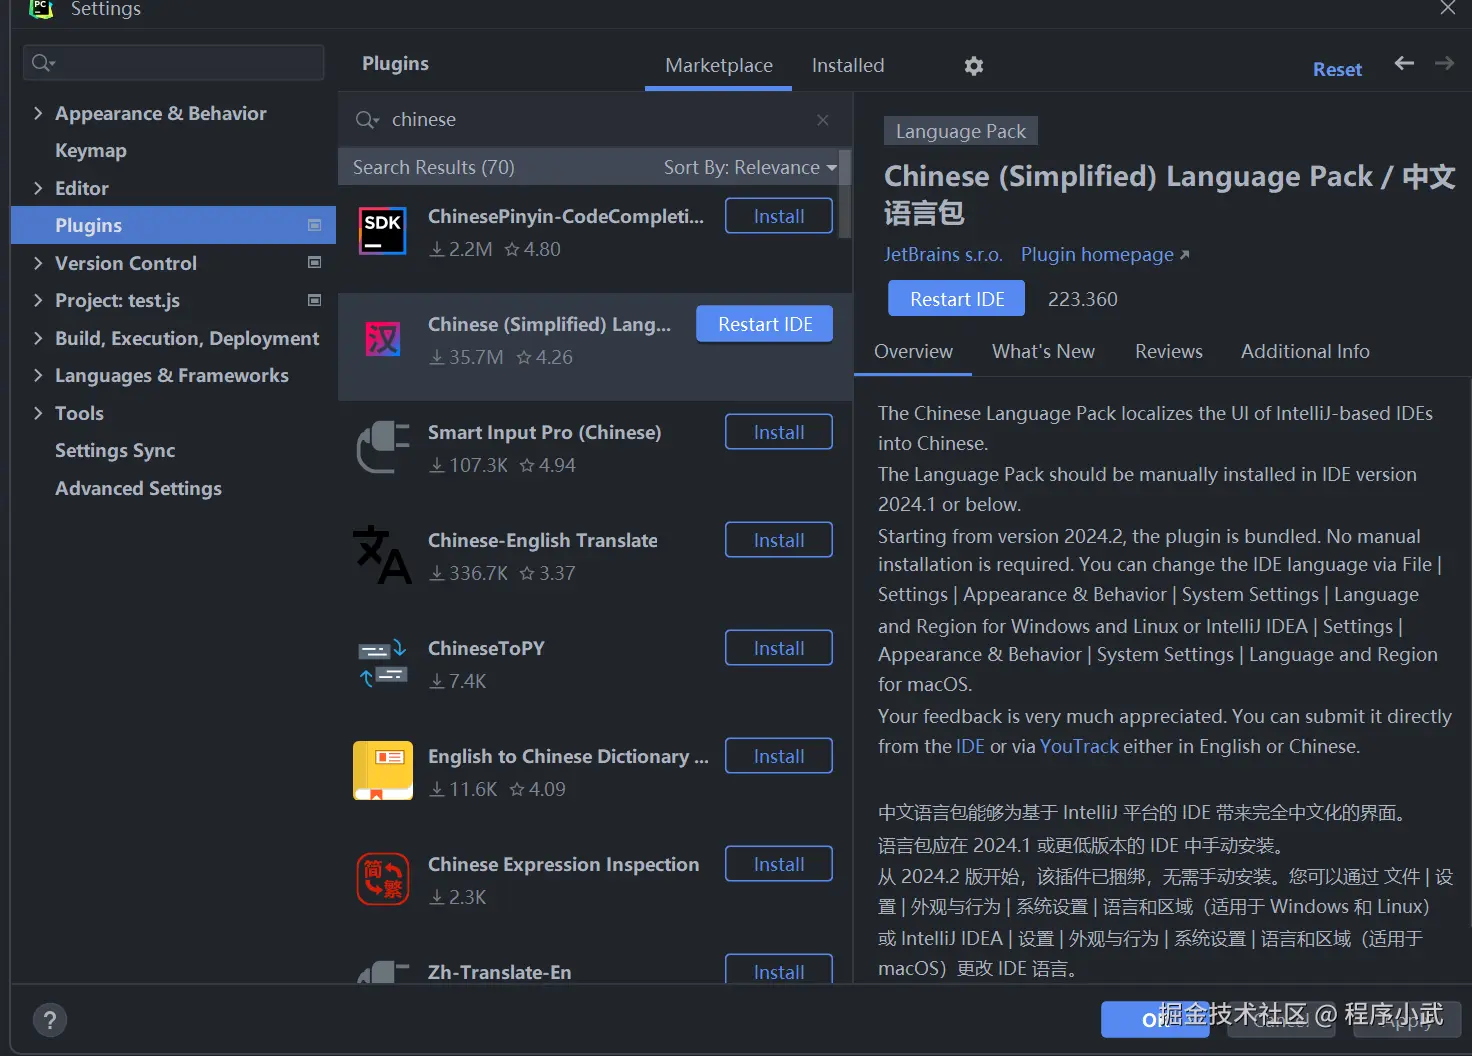
Task: Select the ChineseToPY plugin icon
Action: coord(383,663)
